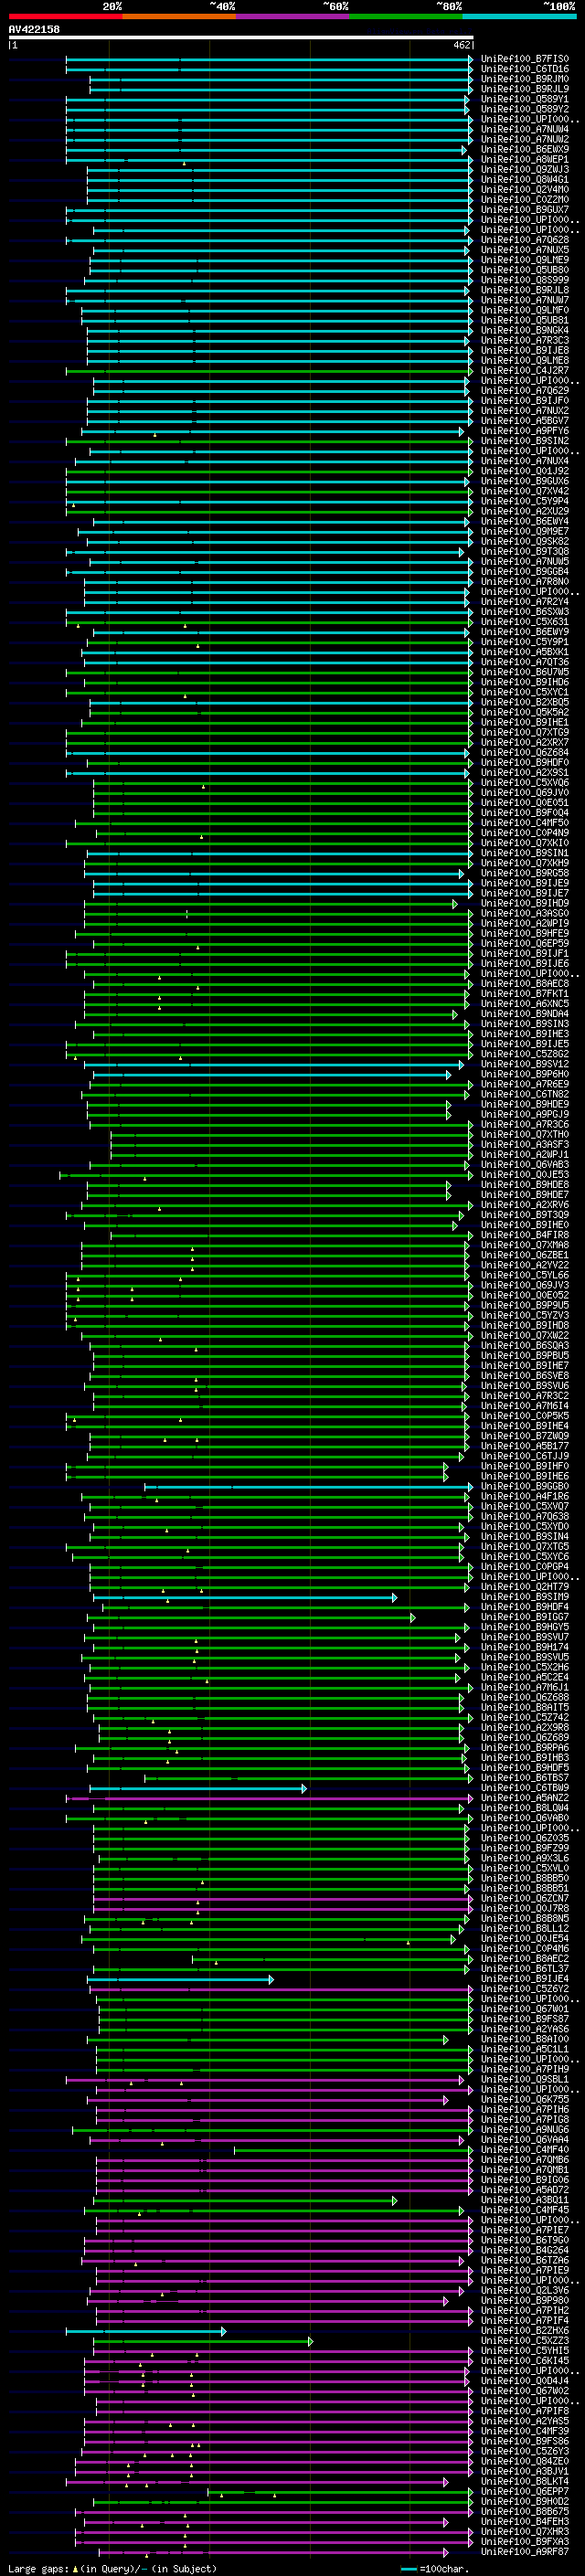Select the UniRef100_A7QMB6 label
This screenshot has height=2576, width=585.
pos(525,2160)
